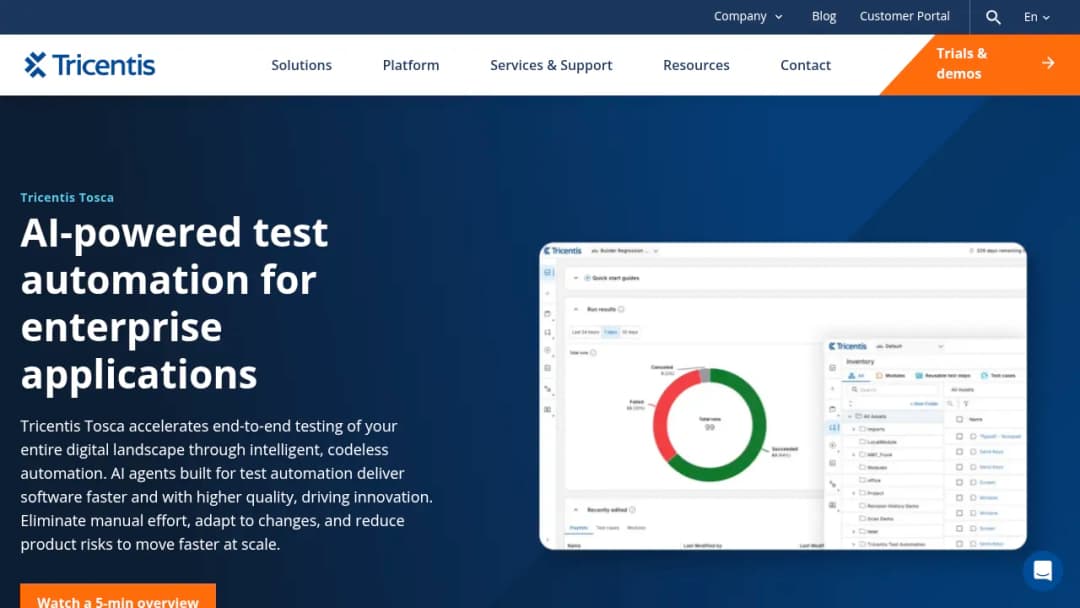Click the arrow on Trials & demos
The image size is (1080, 608).
pos(1048,63)
